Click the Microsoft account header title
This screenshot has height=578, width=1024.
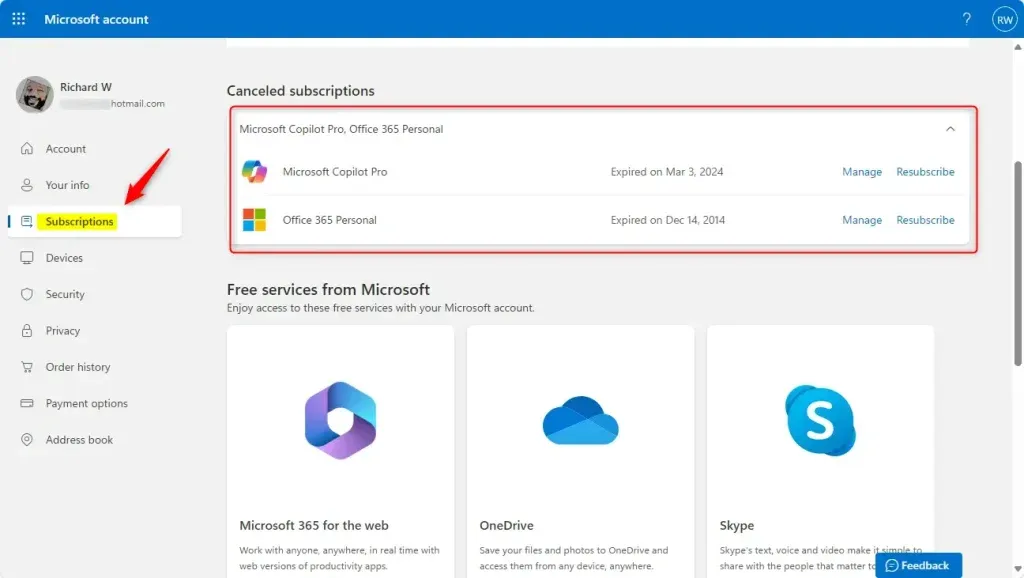pos(96,19)
